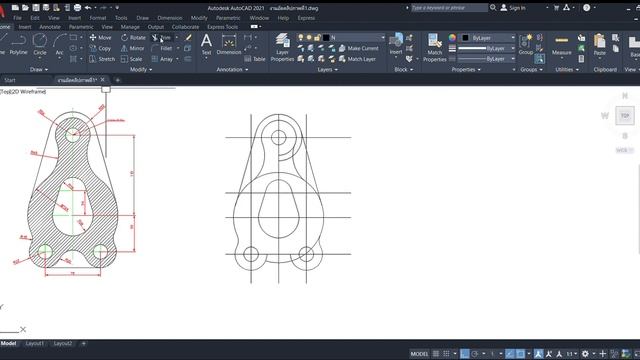The width and height of the screenshot is (640, 360).
Task: Toggle object snap square in status bar
Action: click(520, 354)
